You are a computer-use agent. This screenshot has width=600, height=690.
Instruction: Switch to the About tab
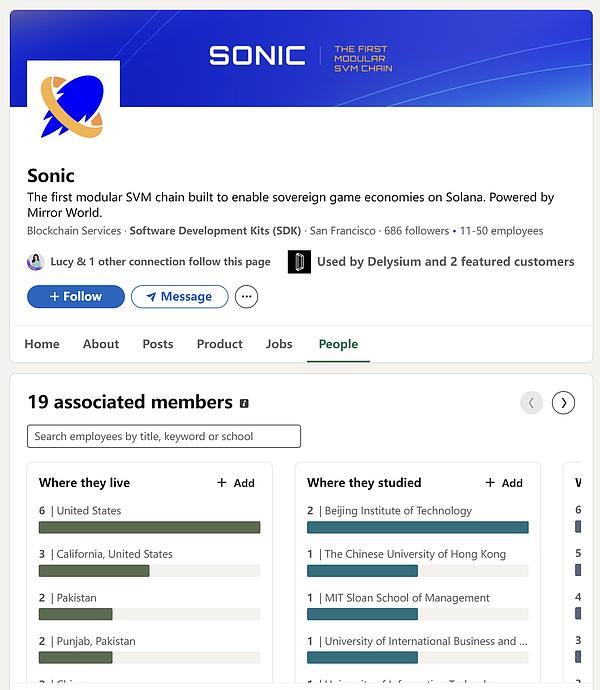101,344
